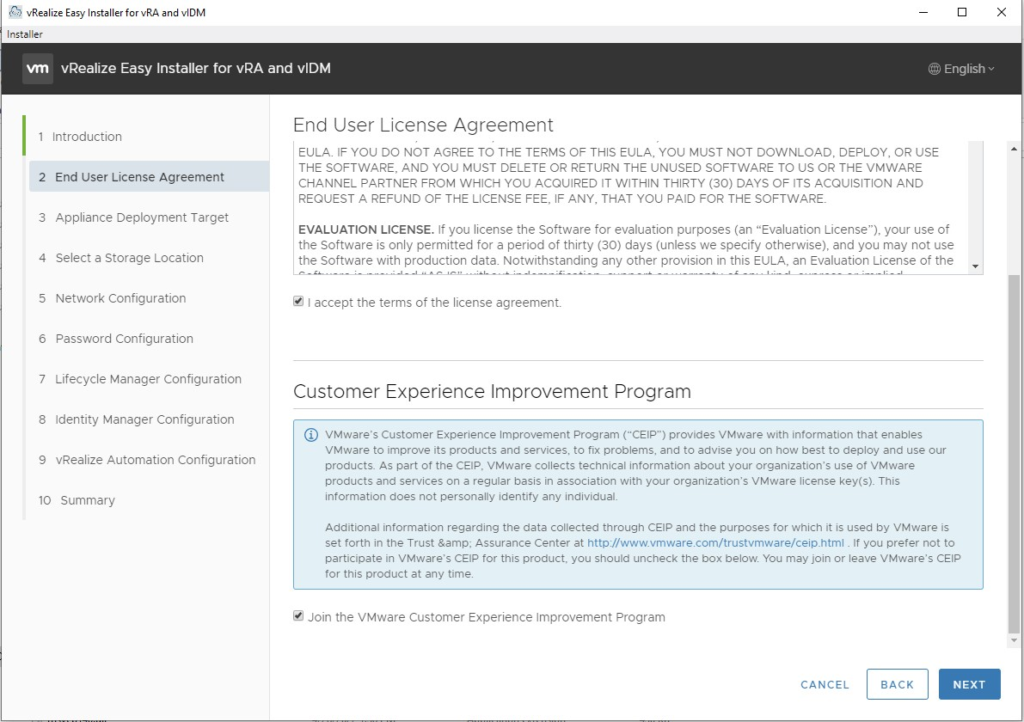Click the 'EVALUATION LICENSE.' bold text

(366, 230)
